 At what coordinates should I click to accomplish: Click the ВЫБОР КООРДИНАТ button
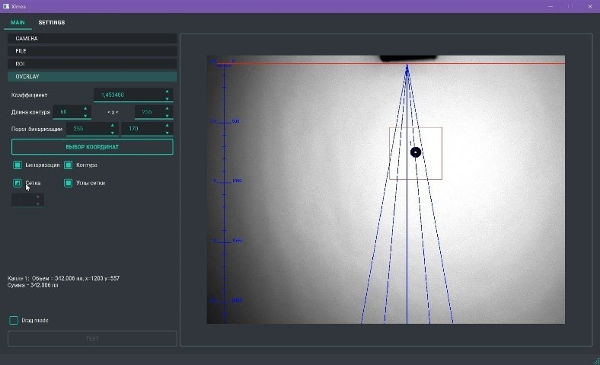(x=92, y=147)
